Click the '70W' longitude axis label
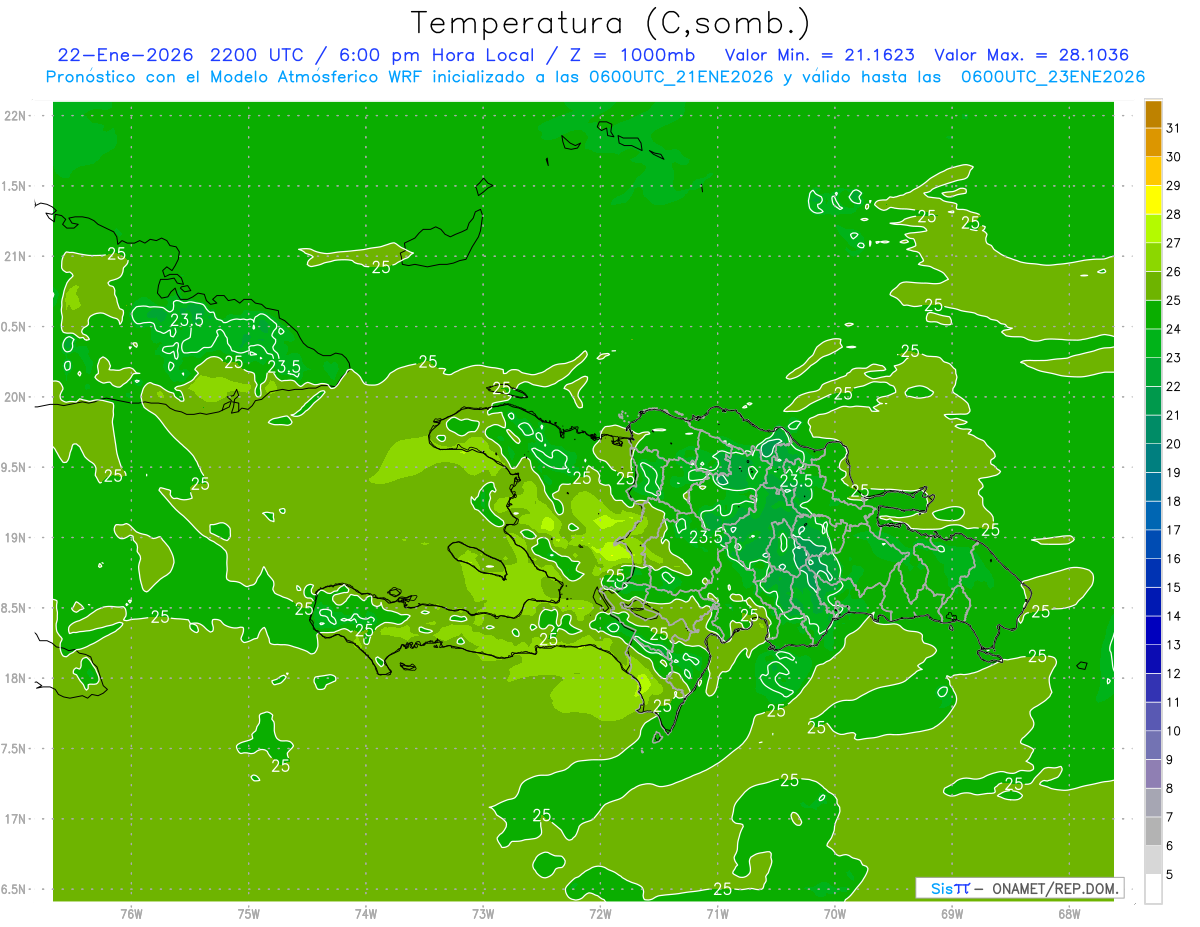1200x927 pixels. [x=835, y=913]
